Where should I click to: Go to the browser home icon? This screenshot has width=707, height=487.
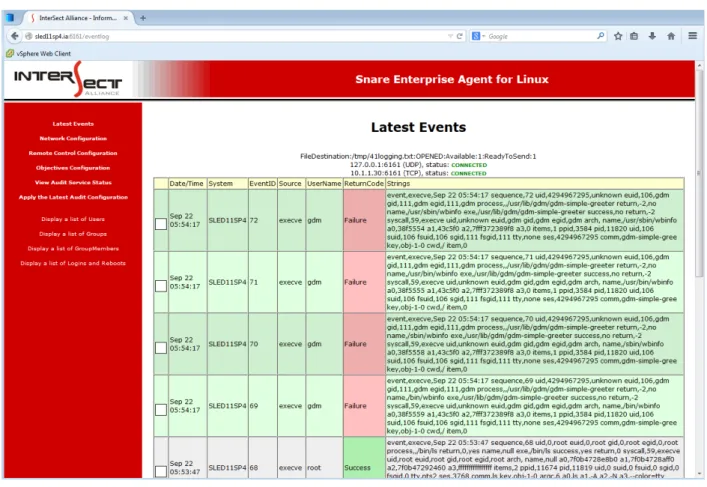pos(671,36)
